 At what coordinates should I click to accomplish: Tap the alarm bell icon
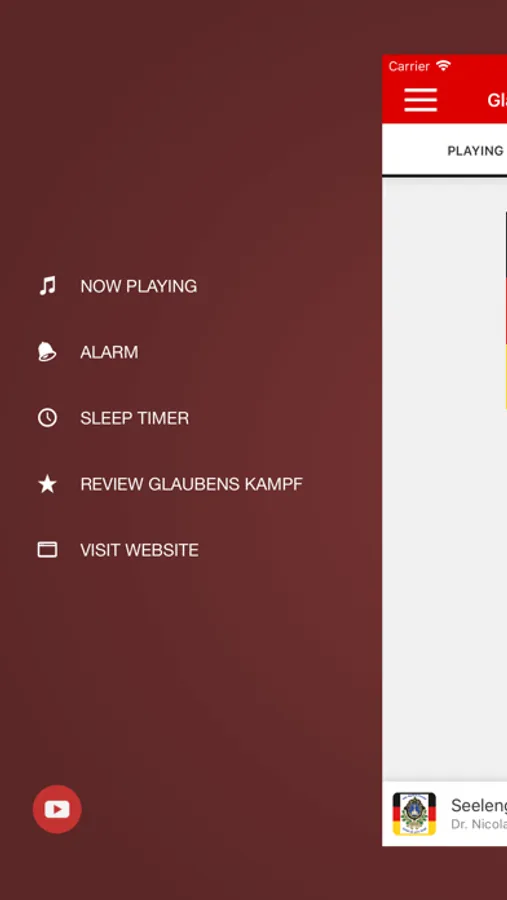click(47, 351)
